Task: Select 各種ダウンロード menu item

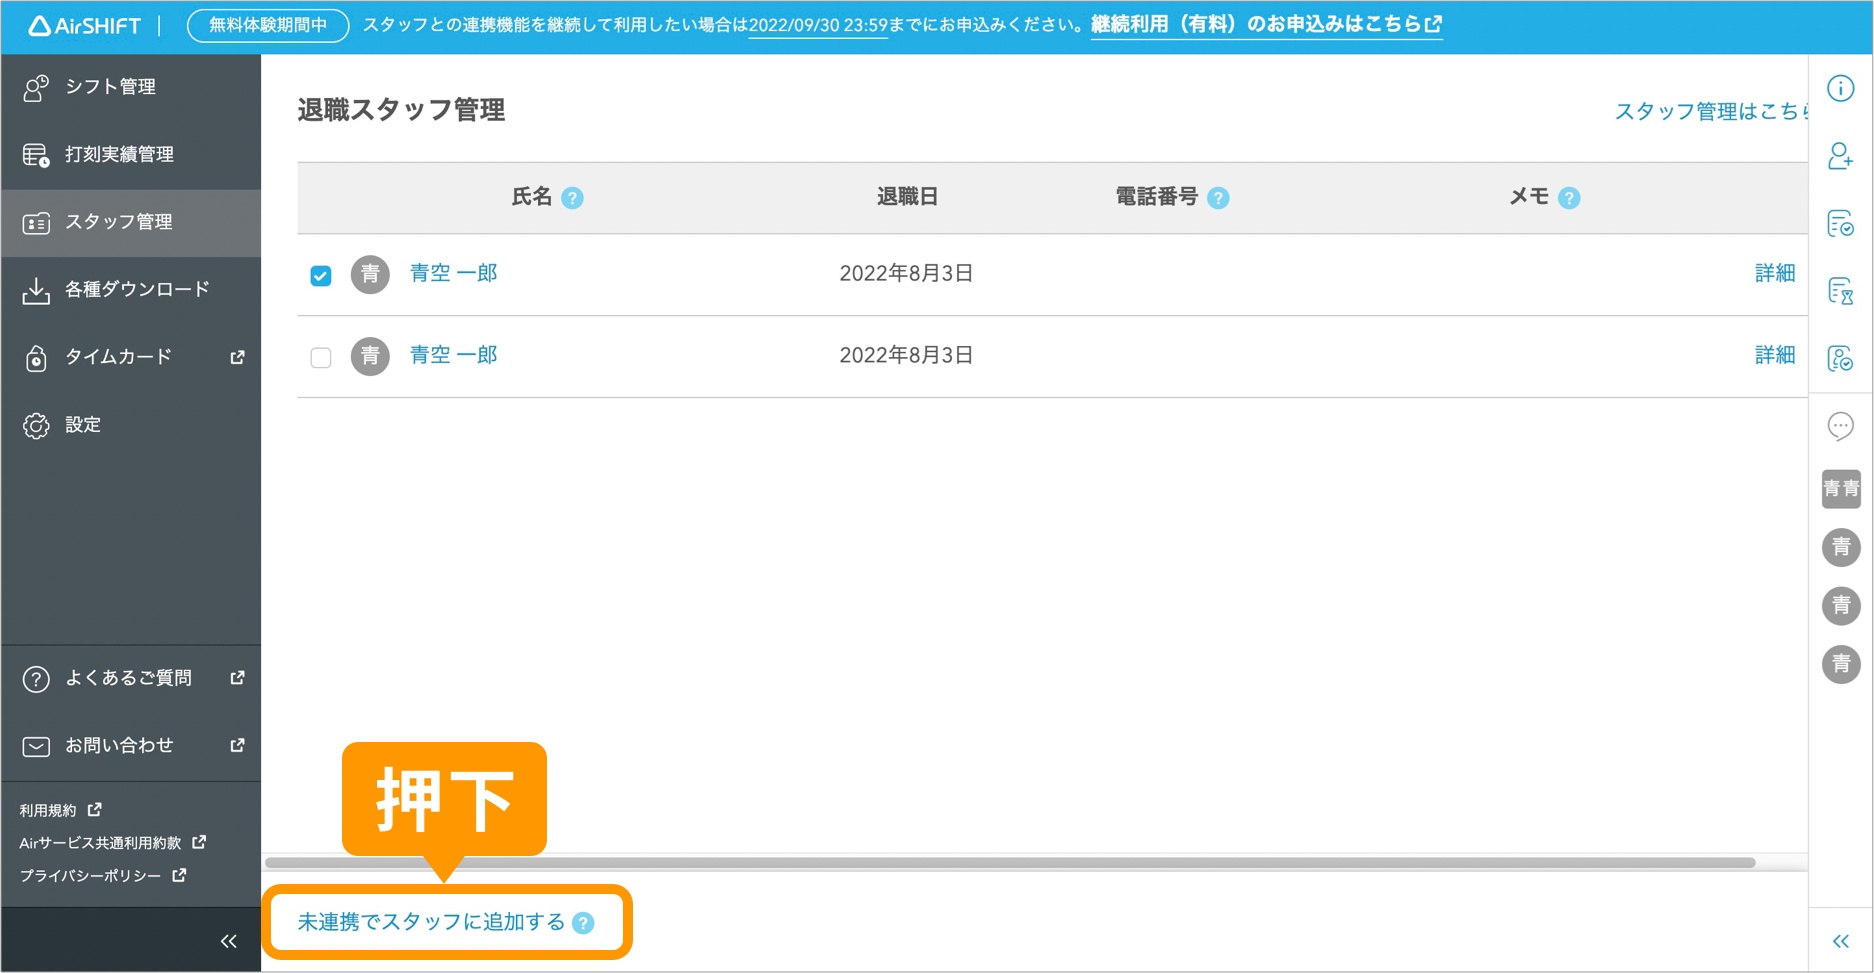Action: click(137, 289)
